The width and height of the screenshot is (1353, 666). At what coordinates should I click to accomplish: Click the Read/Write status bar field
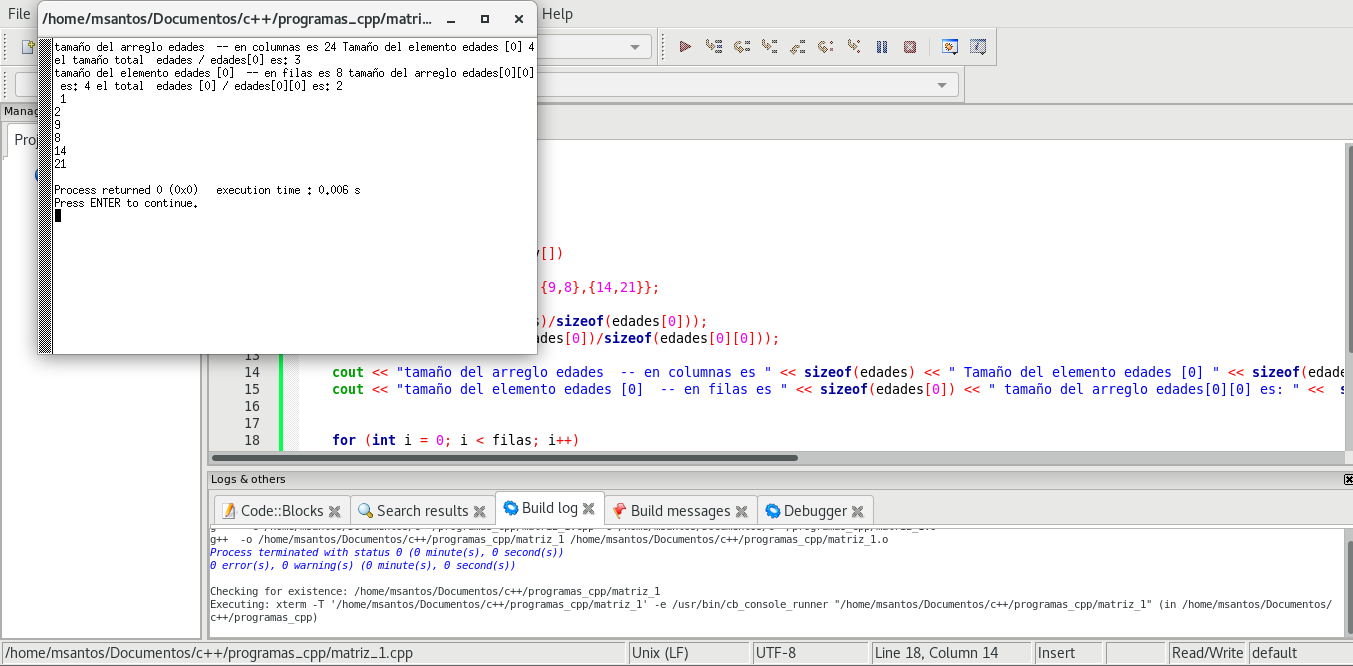tap(1207, 653)
